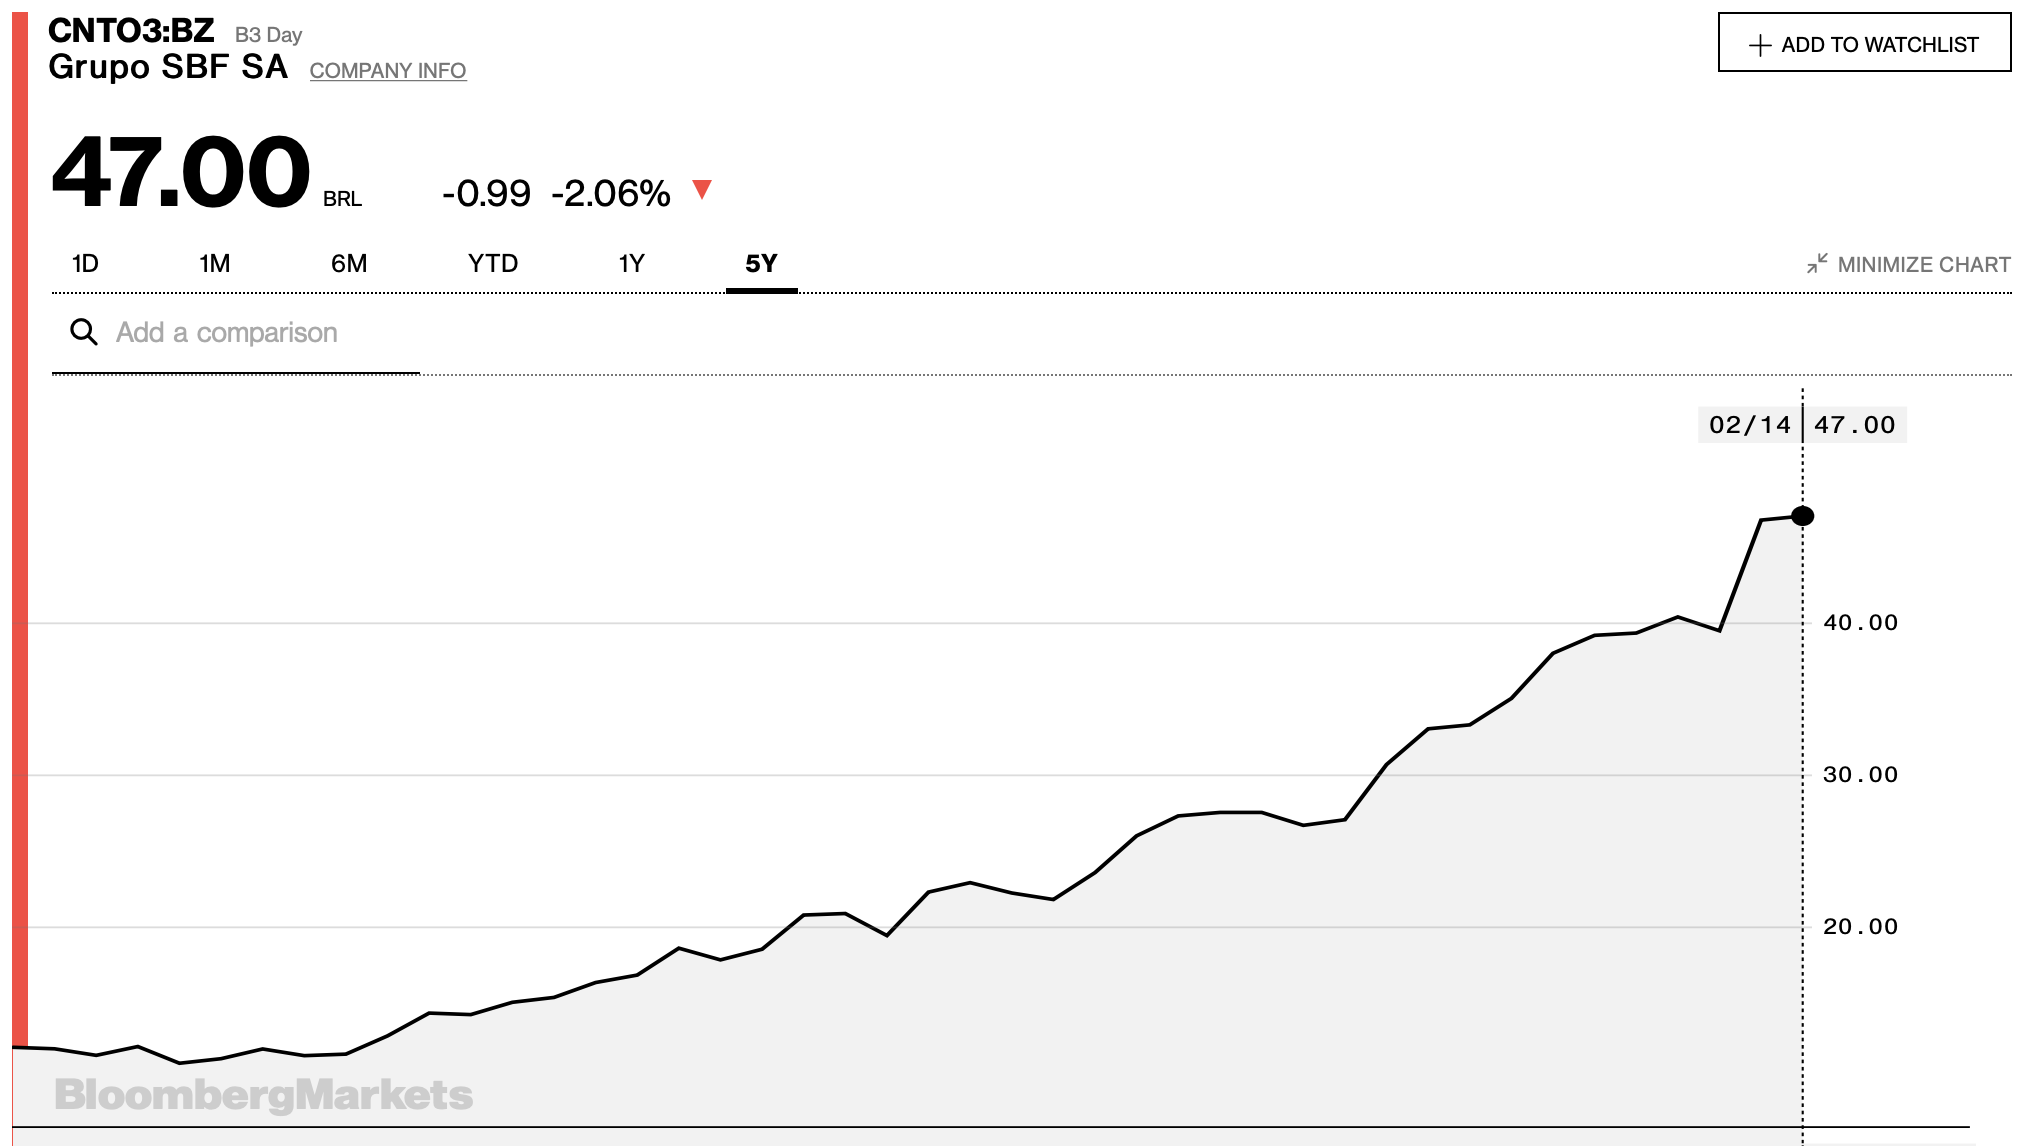
Task: Click the Bloomberg Markets watermark logo
Action: [263, 1095]
